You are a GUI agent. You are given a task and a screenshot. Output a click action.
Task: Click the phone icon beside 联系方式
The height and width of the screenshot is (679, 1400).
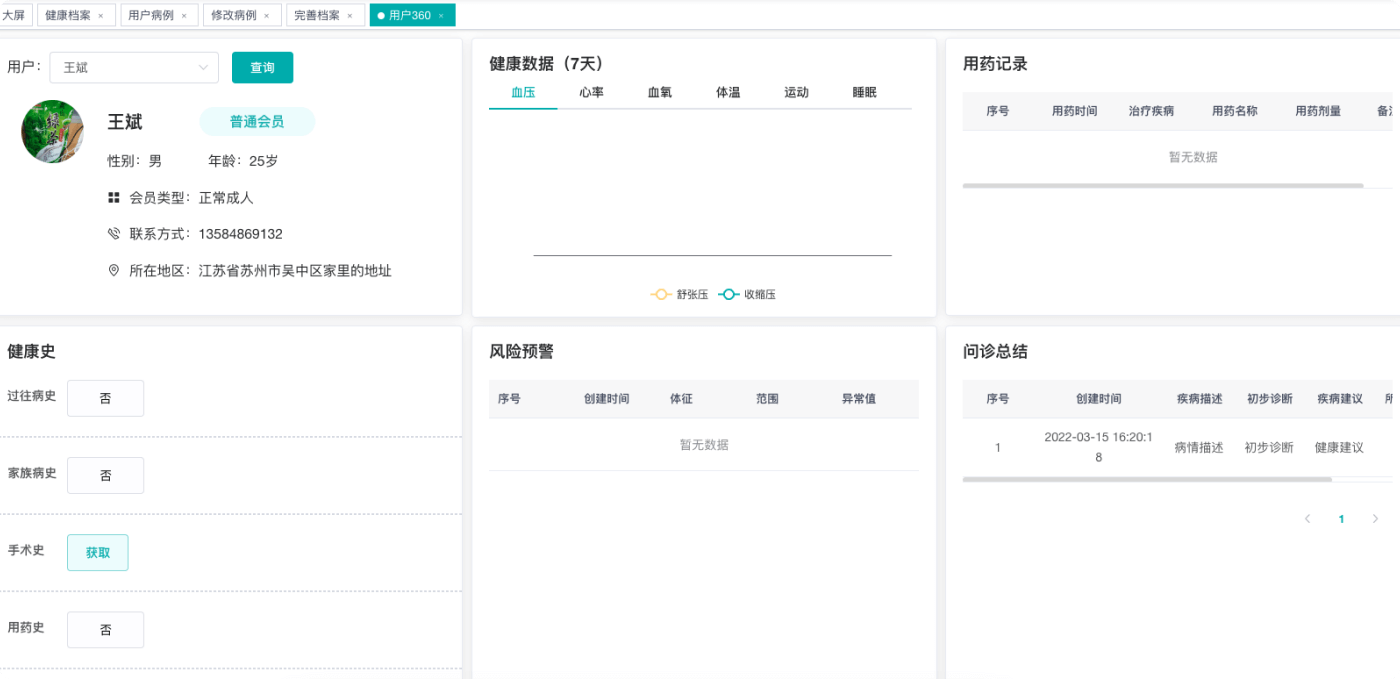(x=114, y=234)
